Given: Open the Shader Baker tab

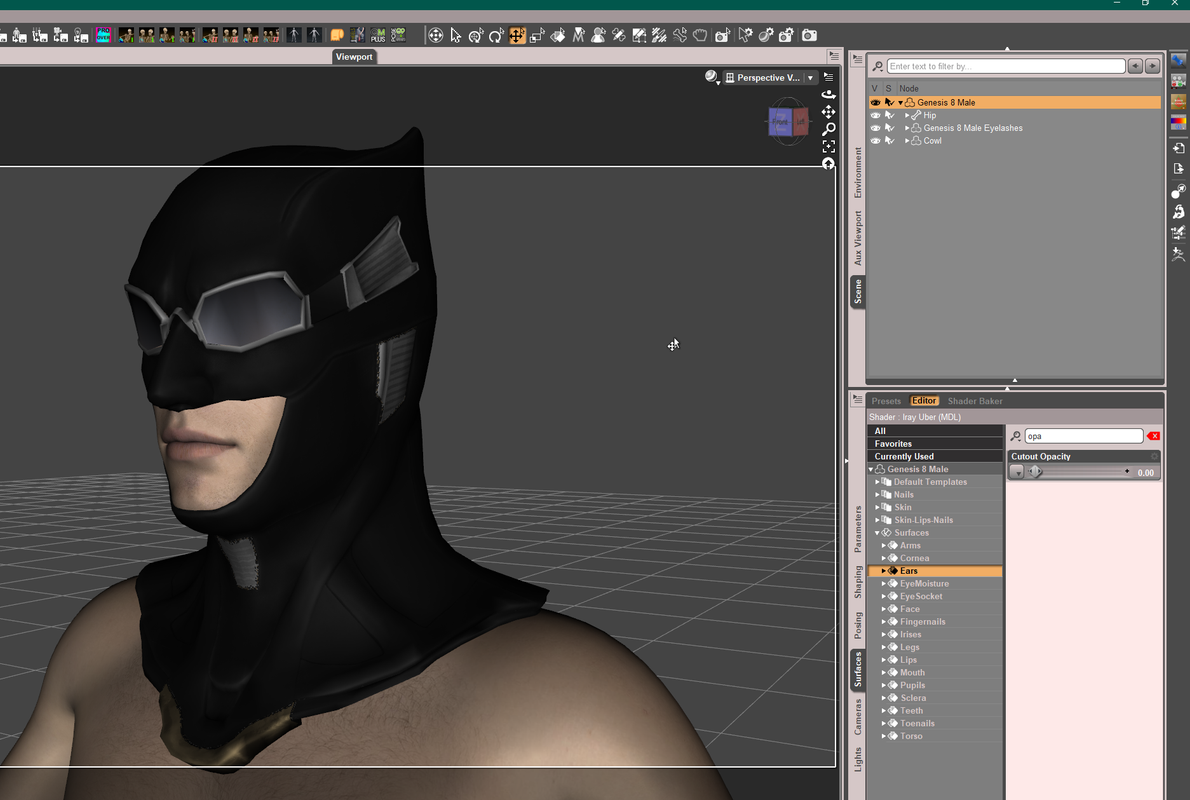Looking at the screenshot, I should (x=974, y=401).
